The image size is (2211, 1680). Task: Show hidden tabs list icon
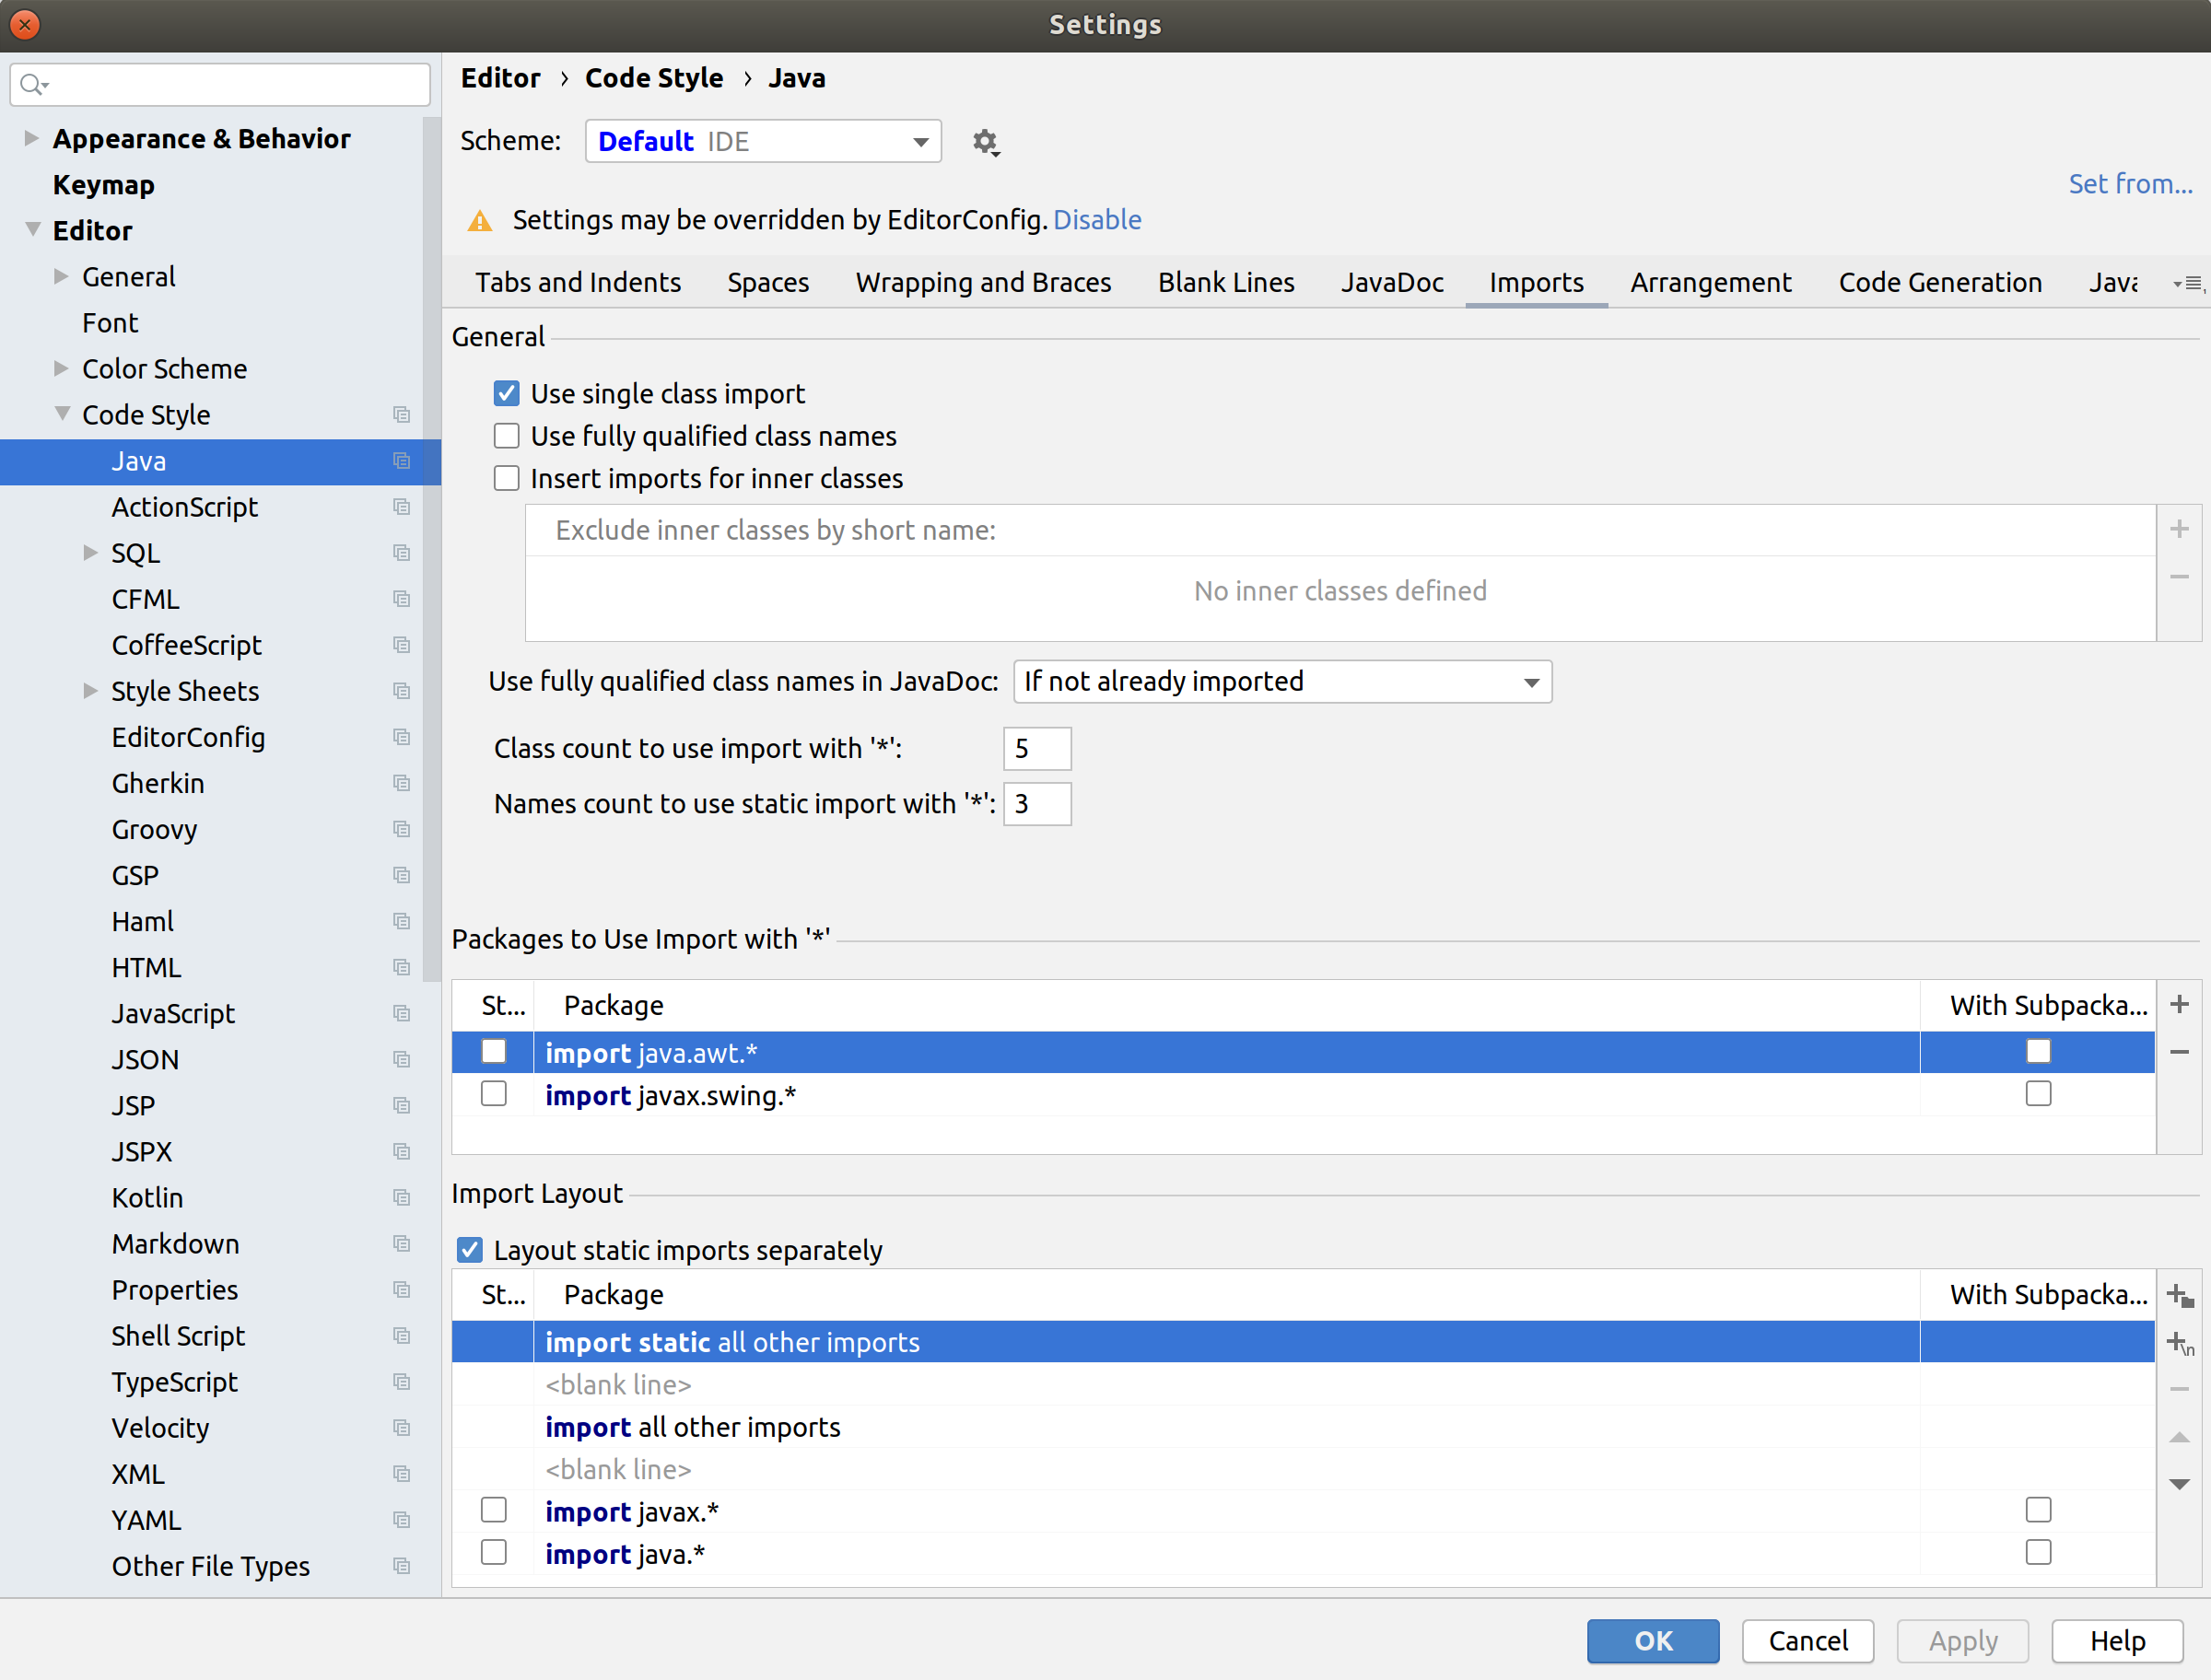click(2188, 284)
